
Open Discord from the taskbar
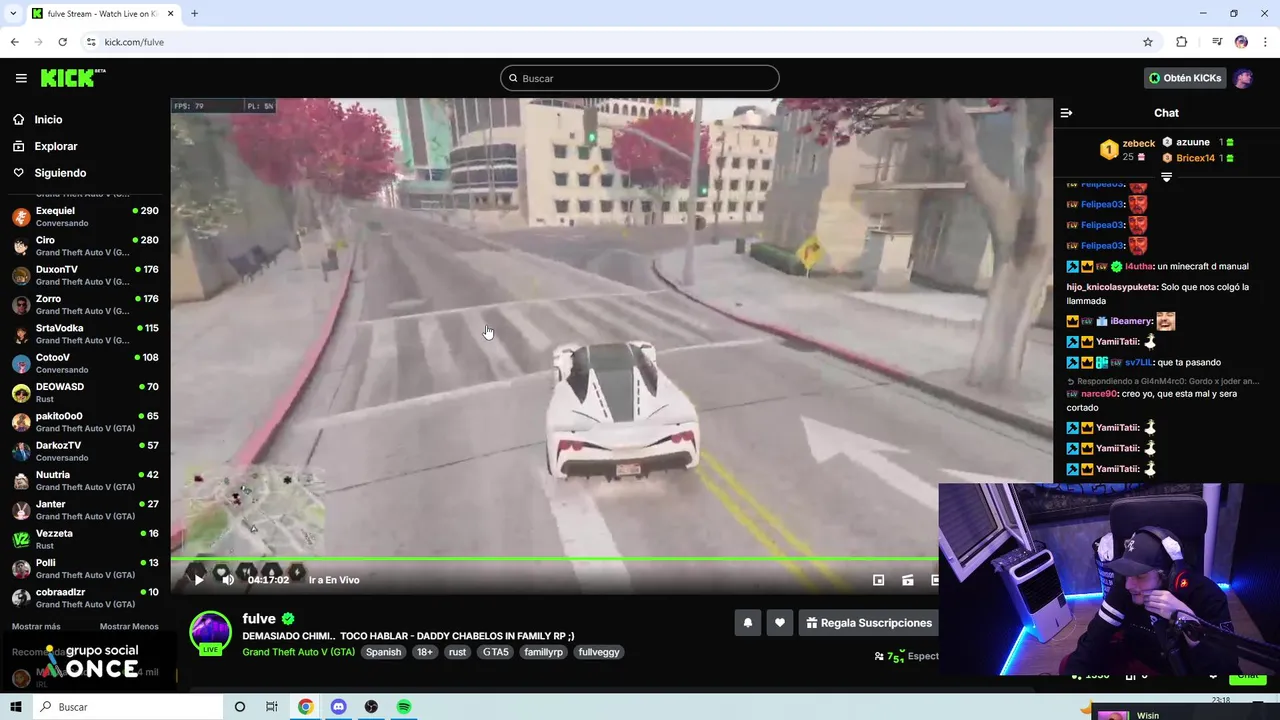pos(338,707)
